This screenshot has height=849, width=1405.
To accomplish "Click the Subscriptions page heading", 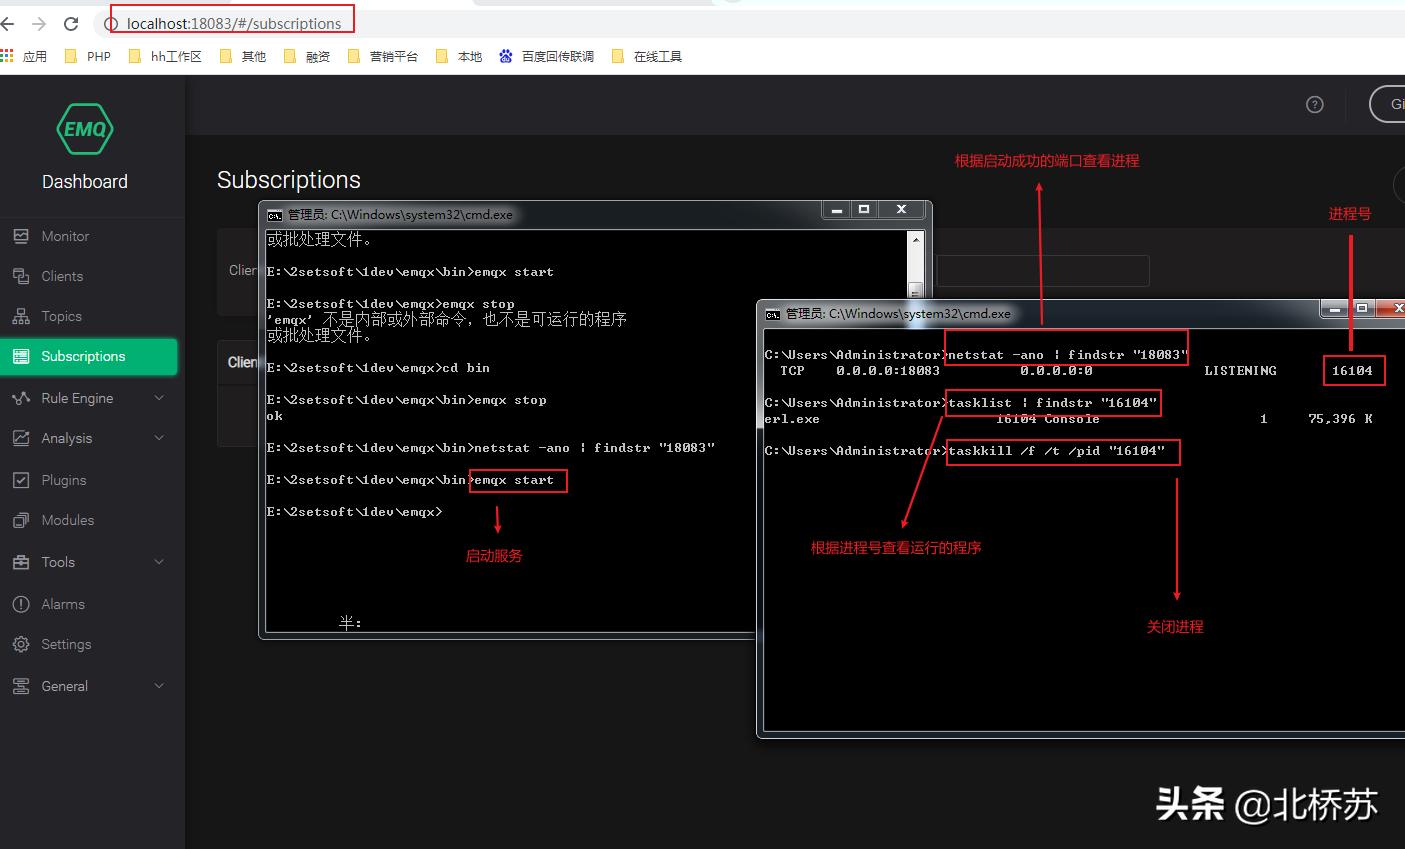I will point(289,180).
